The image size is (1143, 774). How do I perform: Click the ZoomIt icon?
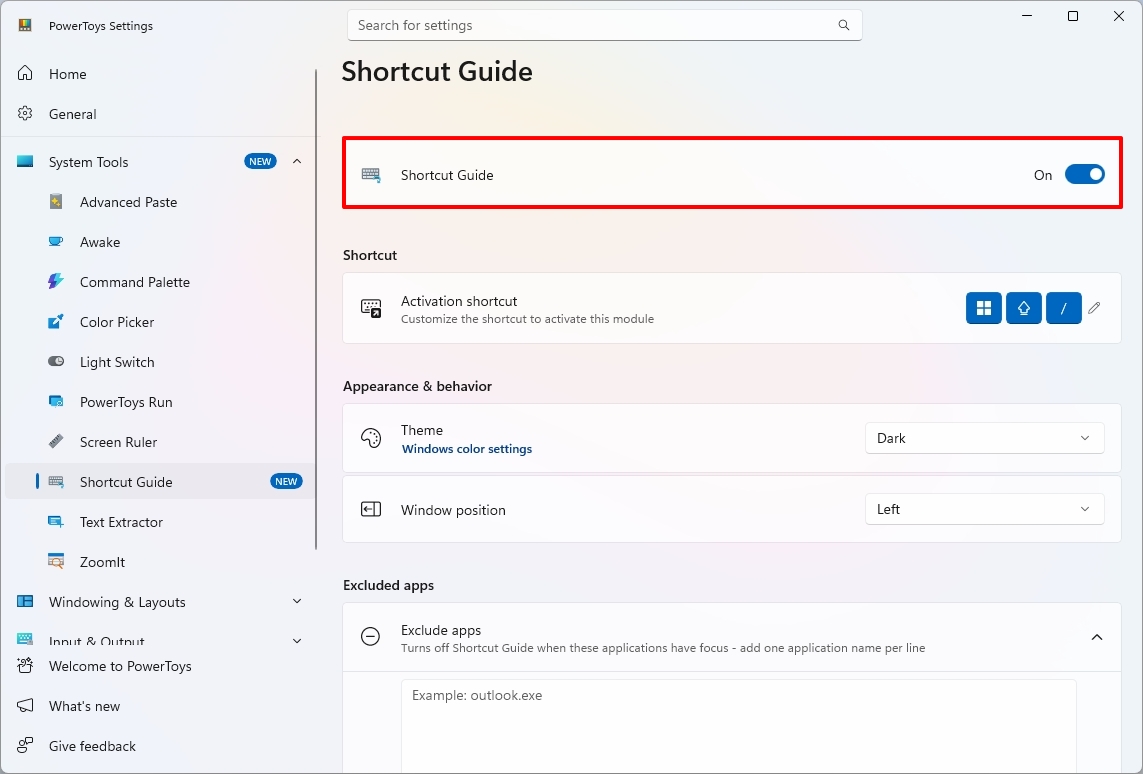(x=56, y=562)
